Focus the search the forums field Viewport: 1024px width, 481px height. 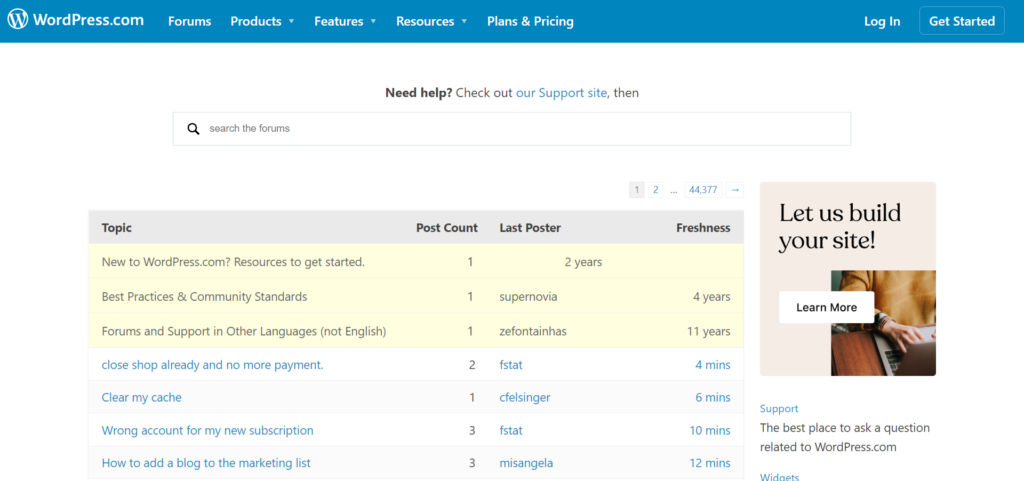(x=511, y=129)
